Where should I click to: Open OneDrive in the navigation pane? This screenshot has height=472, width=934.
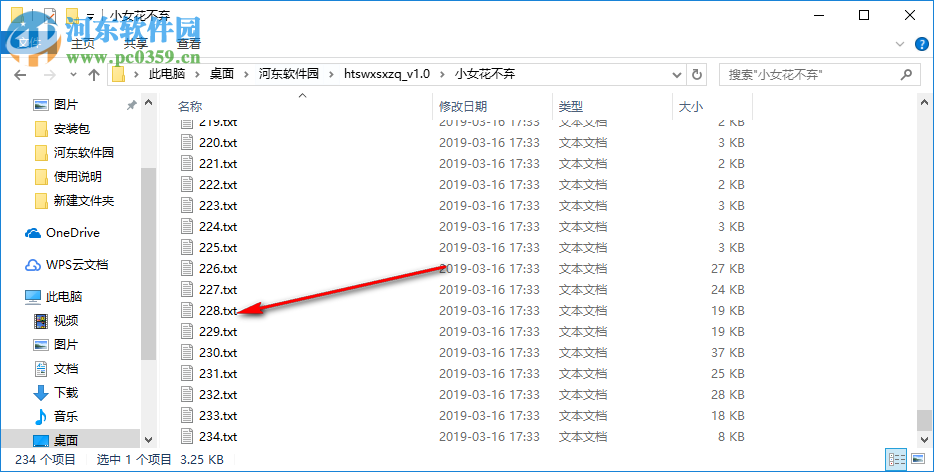(73, 233)
